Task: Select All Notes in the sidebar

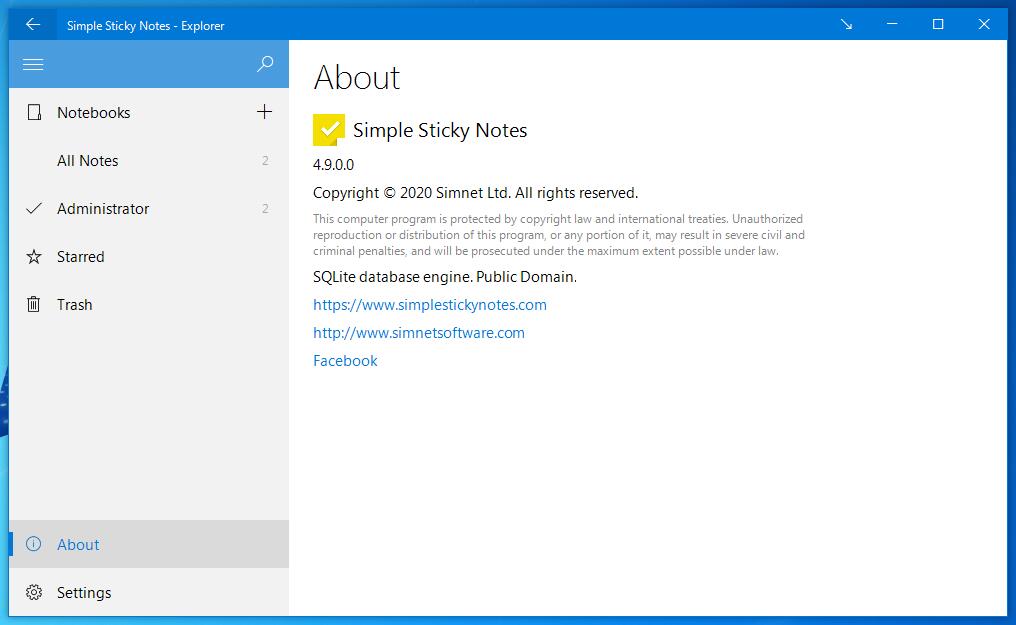Action: (88, 161)
